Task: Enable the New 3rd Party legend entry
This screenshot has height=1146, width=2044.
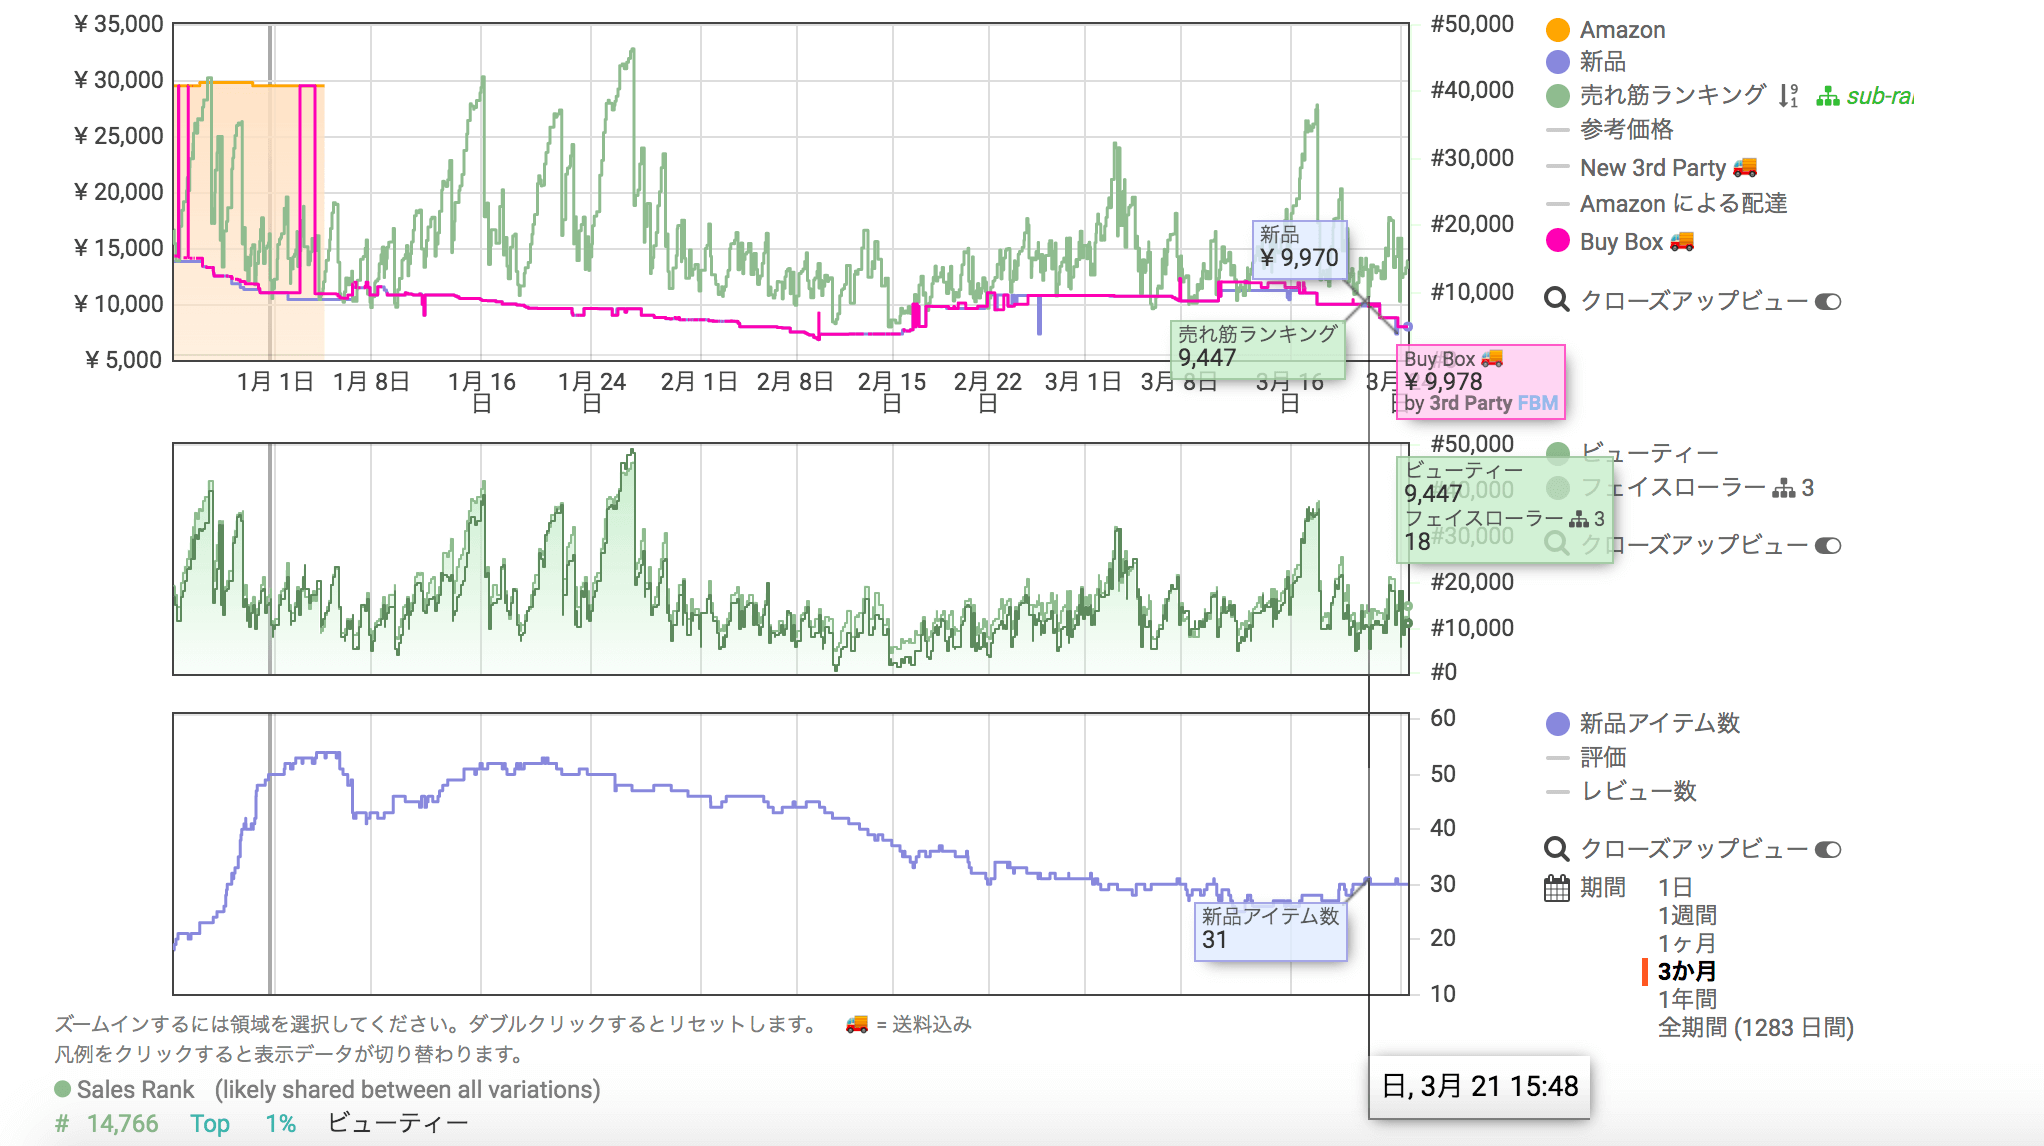Action: 1651,167
